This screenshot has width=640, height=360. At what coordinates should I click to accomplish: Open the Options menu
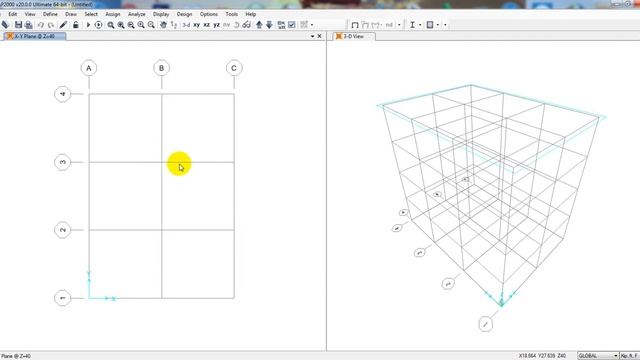[209, 14]
